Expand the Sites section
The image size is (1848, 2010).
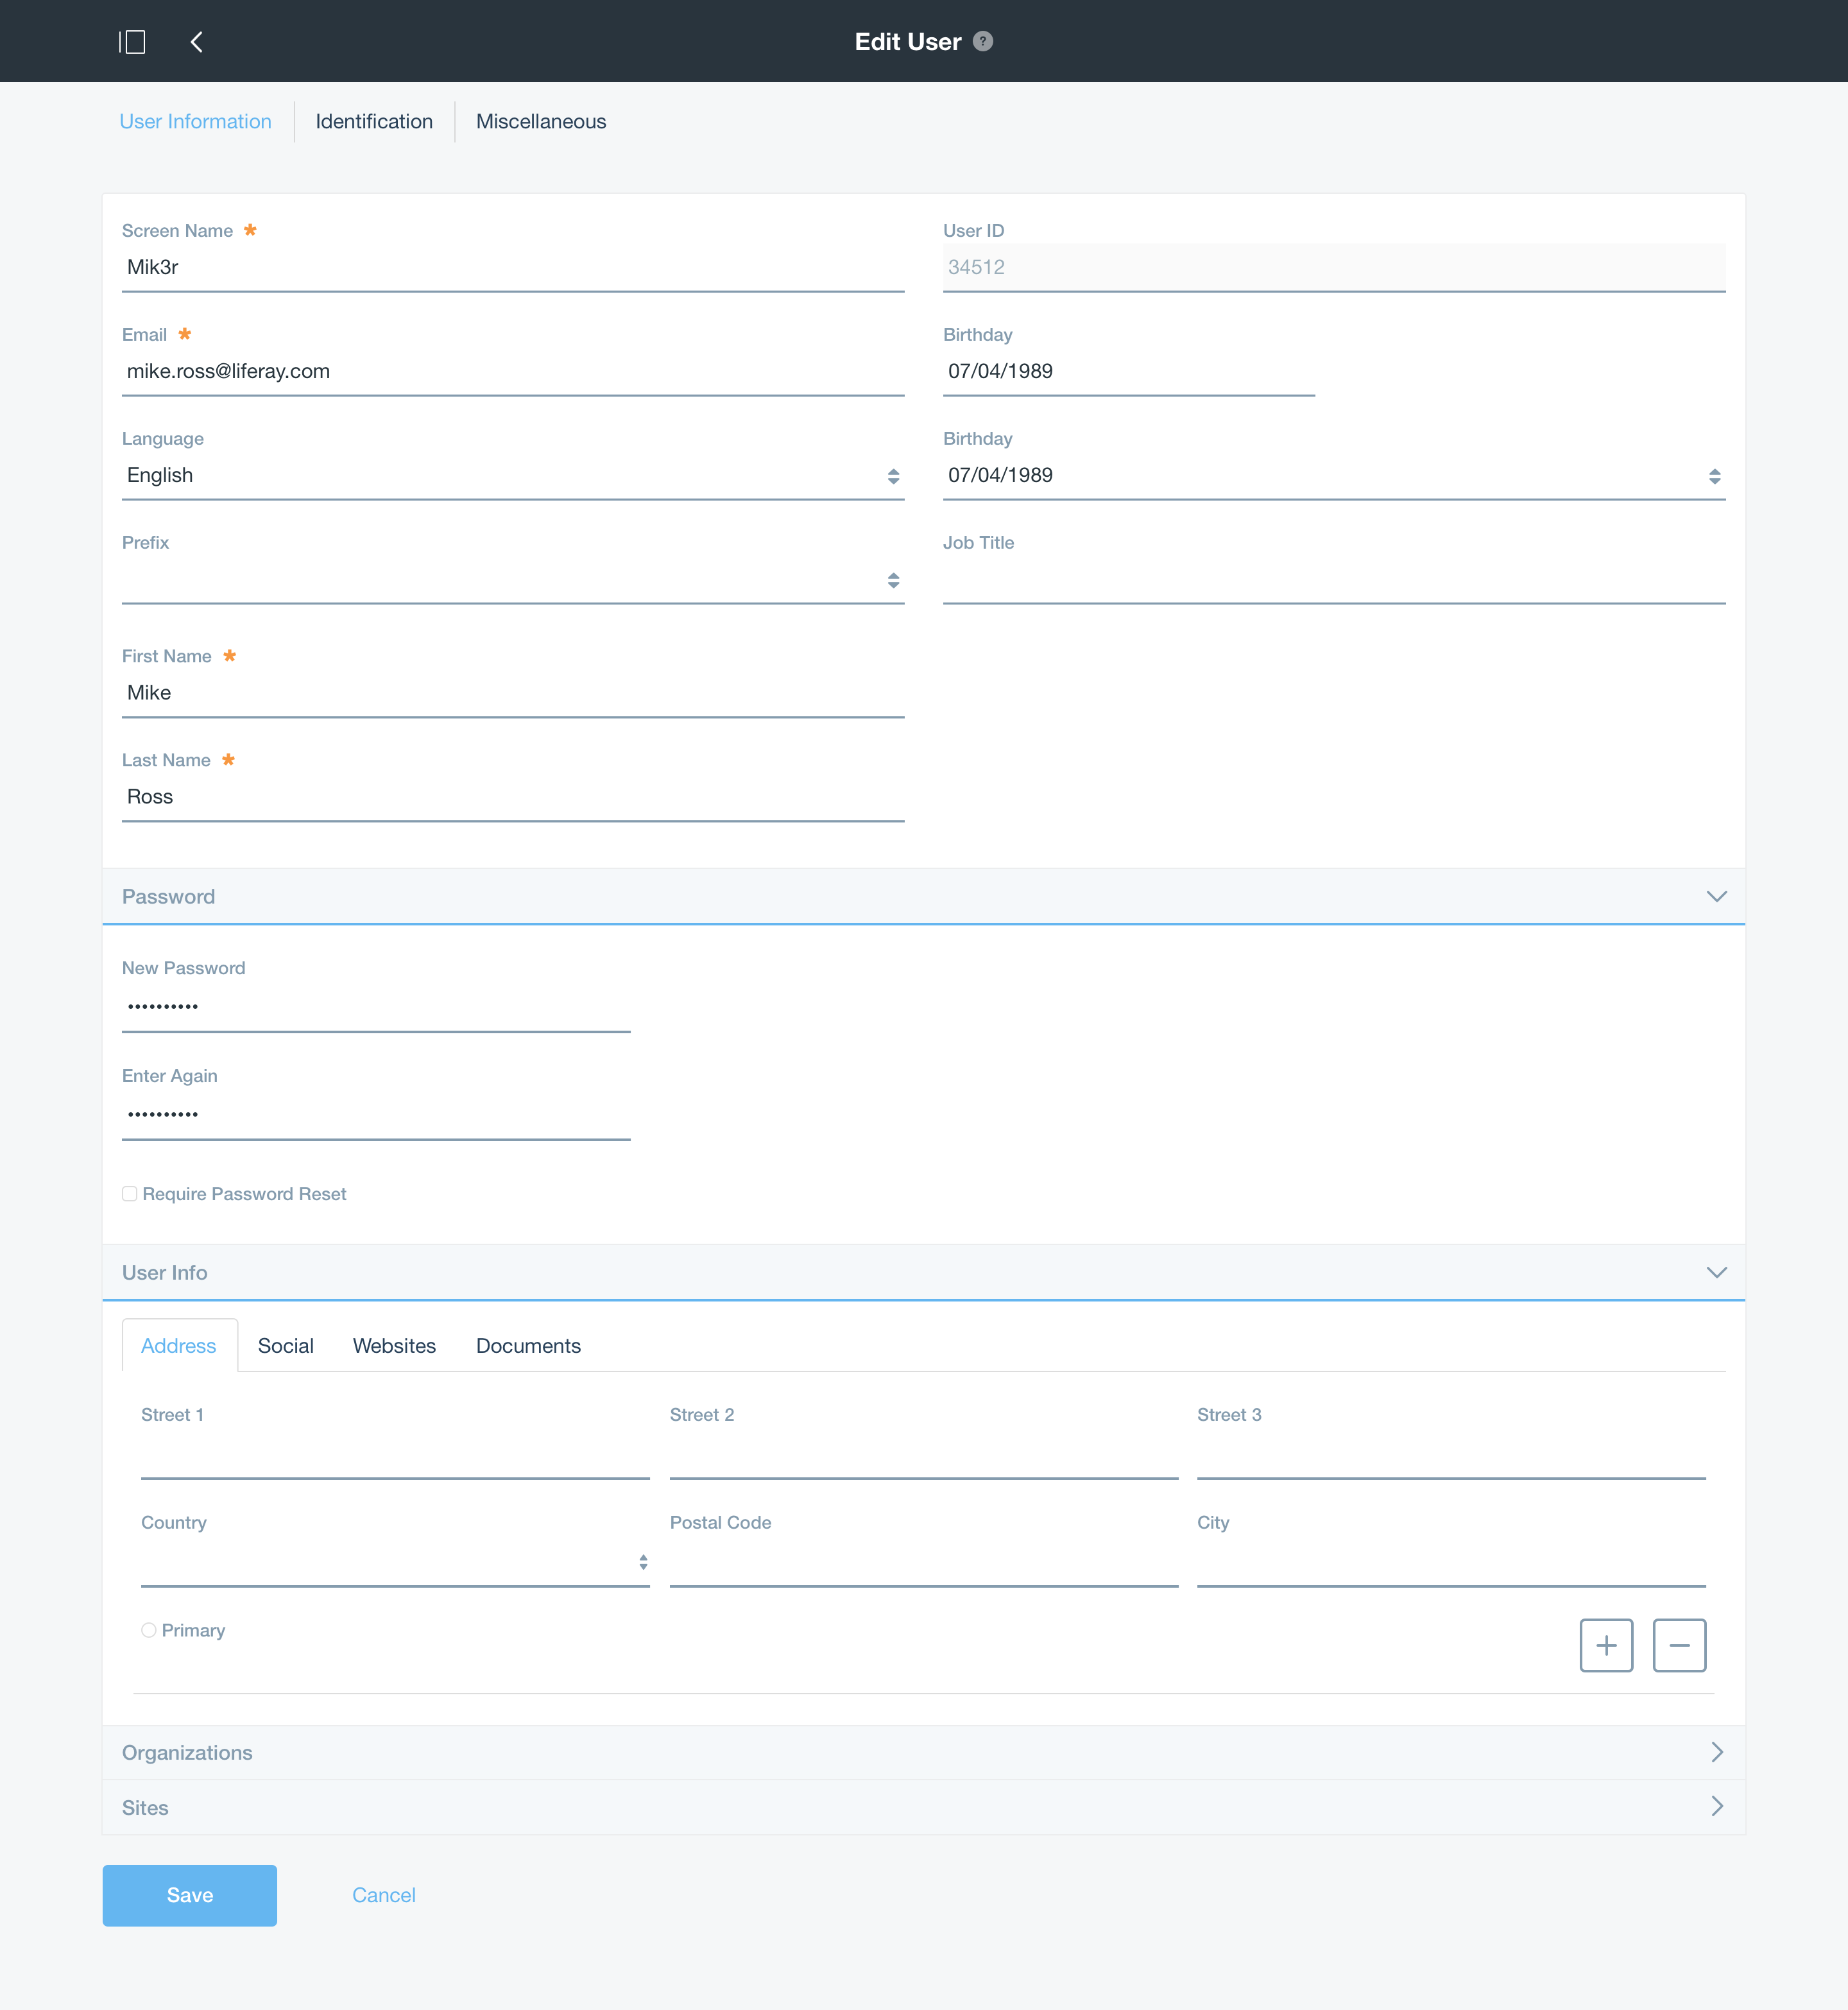pyautogui.click(x=1717, y=1806)
